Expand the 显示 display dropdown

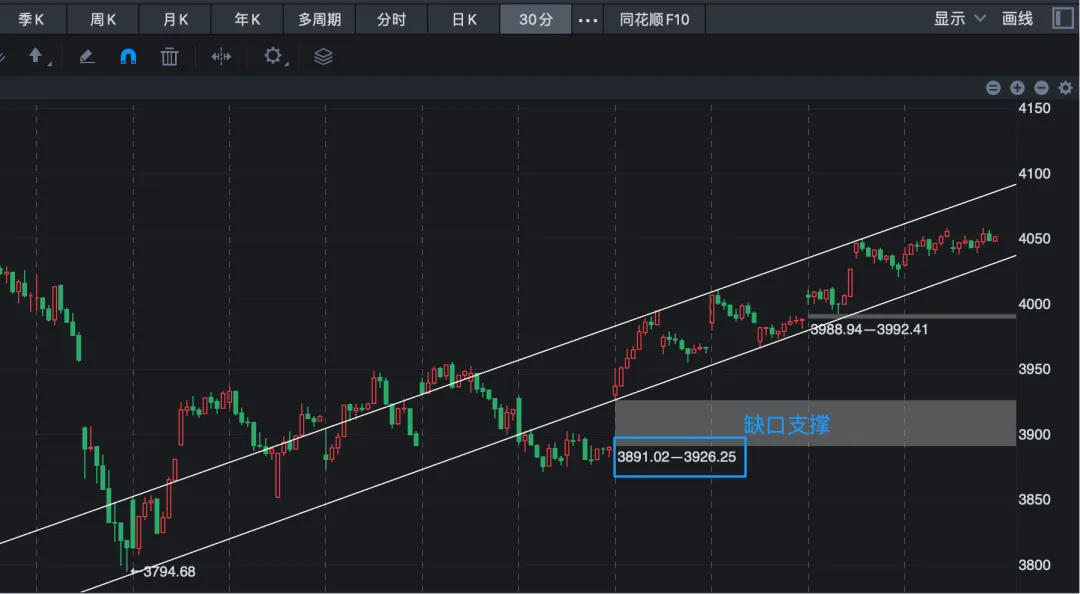(959, 19)
